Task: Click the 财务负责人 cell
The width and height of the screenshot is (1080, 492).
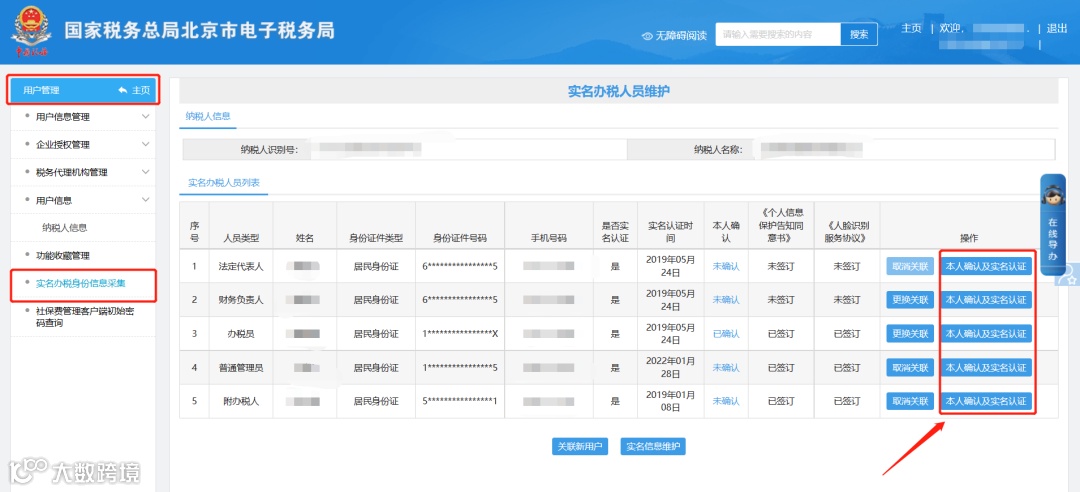Action: point(241,300)
